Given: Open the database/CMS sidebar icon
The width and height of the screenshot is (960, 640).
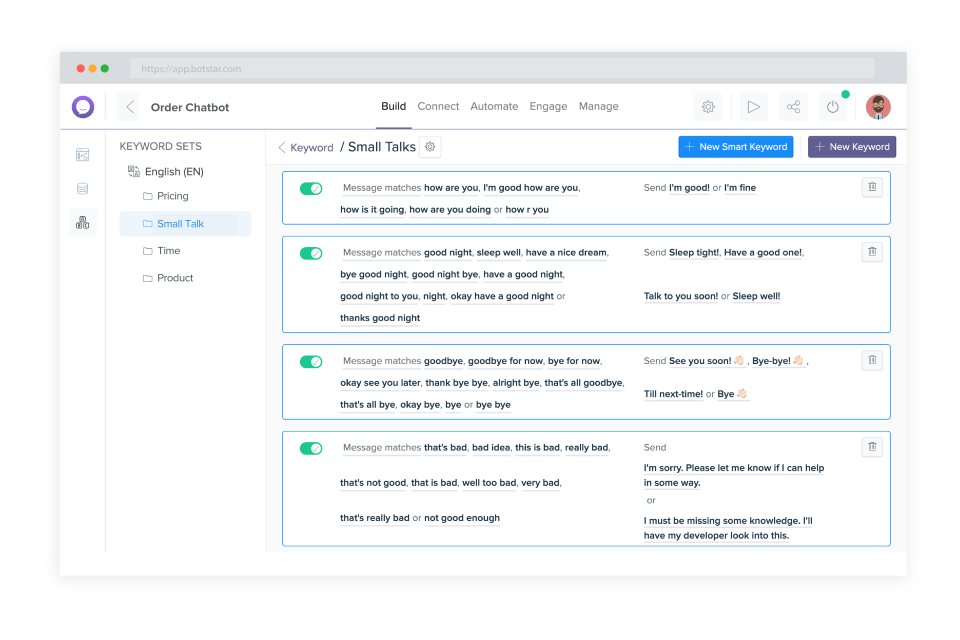Looking at the screenshot, I should tap(82, 188).
